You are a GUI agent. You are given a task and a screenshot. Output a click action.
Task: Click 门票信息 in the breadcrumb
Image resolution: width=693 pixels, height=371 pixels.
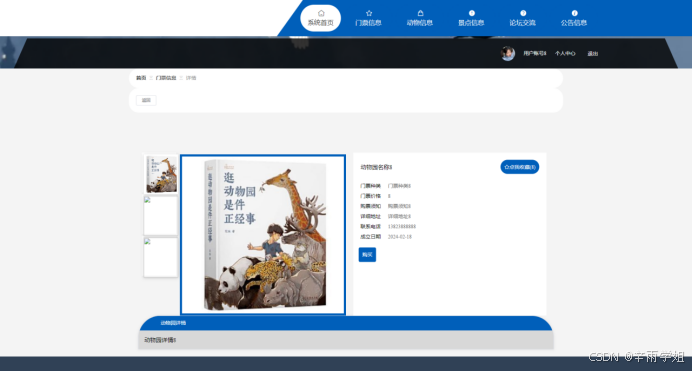pyautogui.click(x=166, y=78)
